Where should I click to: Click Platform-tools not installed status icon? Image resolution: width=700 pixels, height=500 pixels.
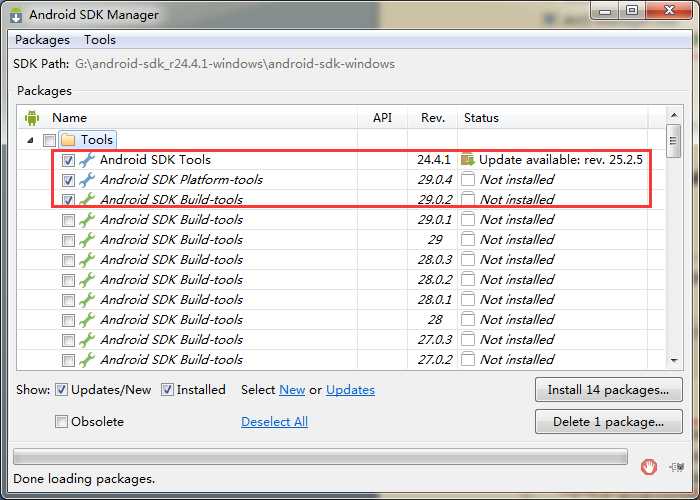467,179
